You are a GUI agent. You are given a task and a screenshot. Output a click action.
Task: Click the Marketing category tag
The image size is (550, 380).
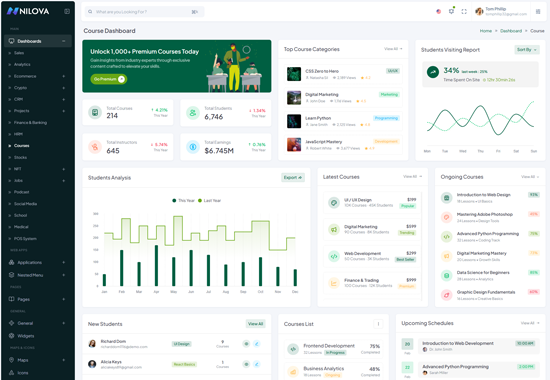pos(389,94)
